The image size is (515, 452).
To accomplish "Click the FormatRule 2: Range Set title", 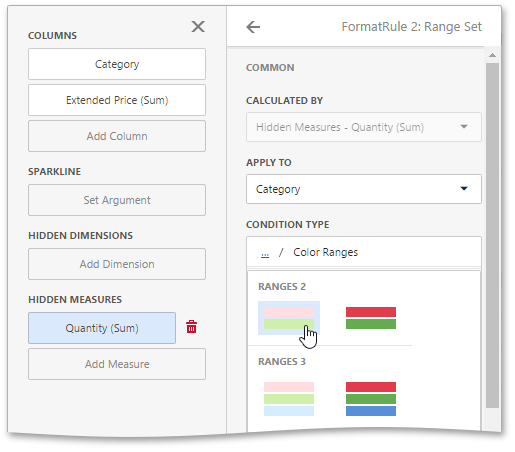I will point(412,27).
